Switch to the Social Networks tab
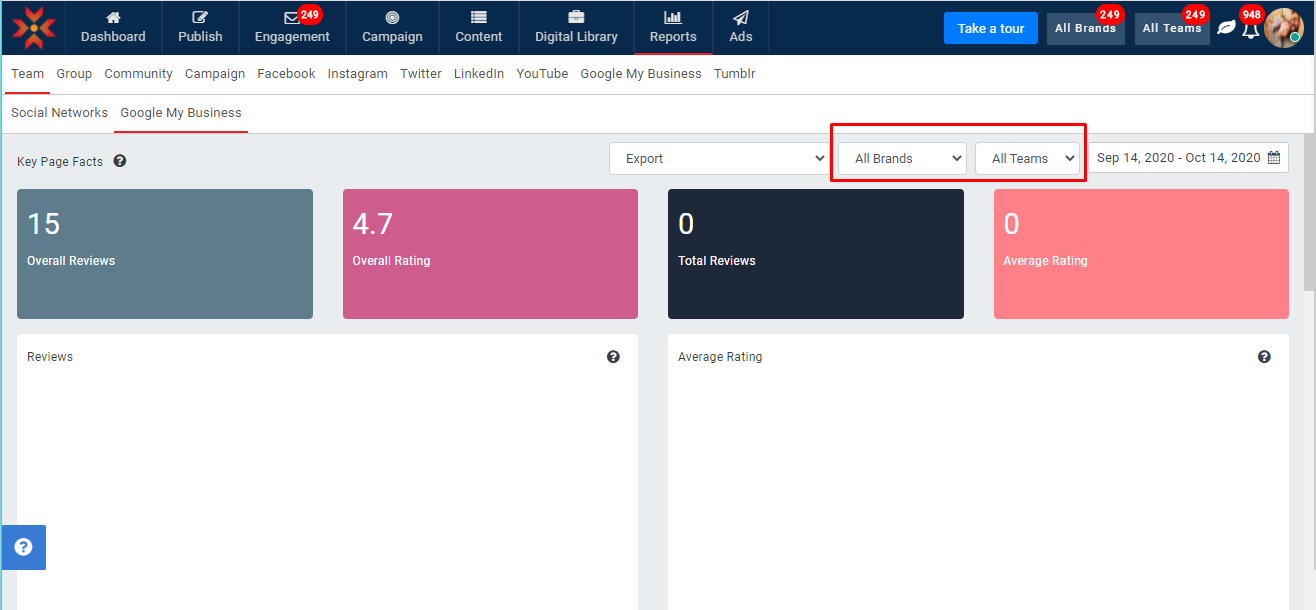Image resolution: width=1316 pixels, height=610 pixels. pos(59,113)
